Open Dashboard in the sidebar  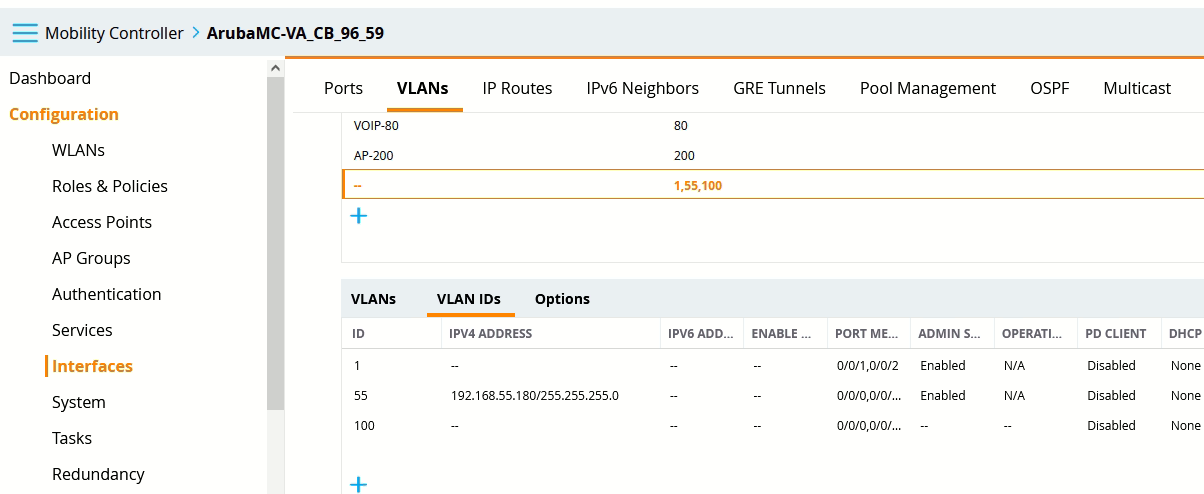pos(50,78)
